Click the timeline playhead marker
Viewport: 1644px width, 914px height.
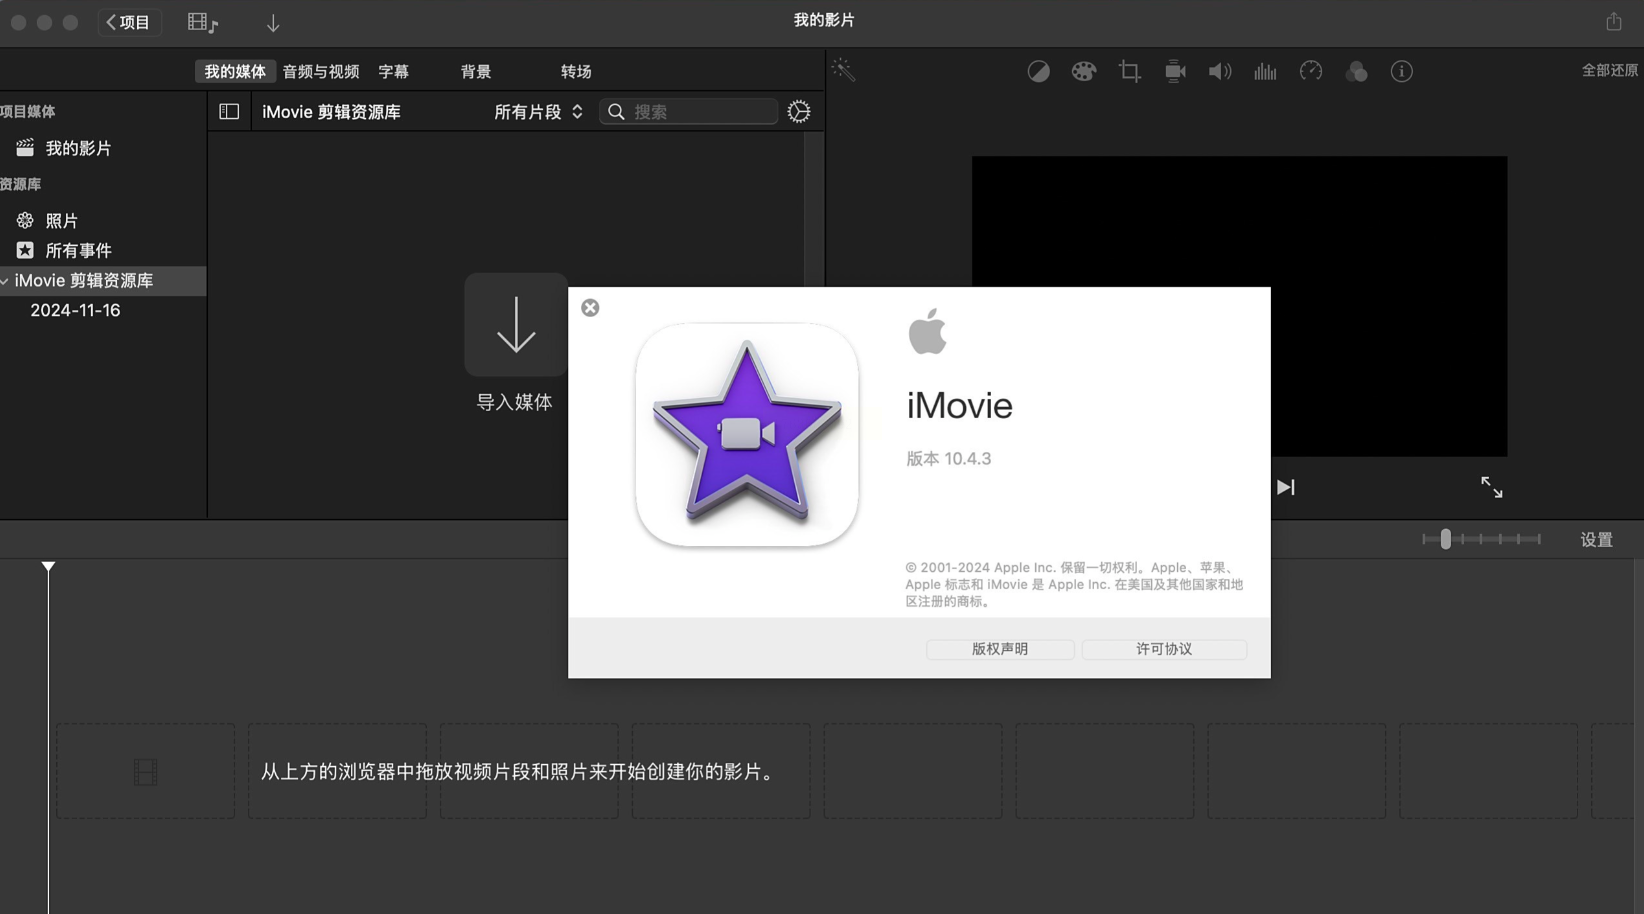(x=48, y=566)
